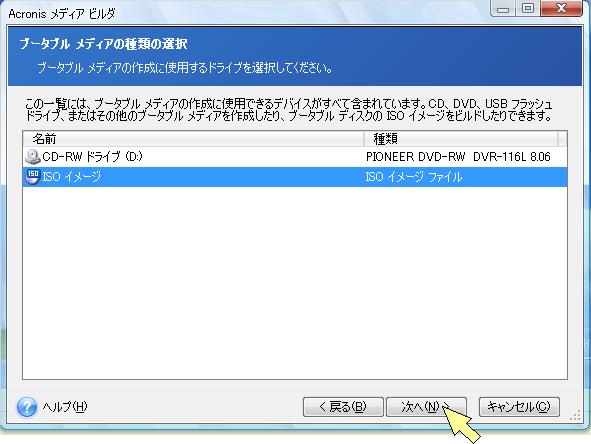Click the blue help question mark icon
This screenshot has width=591, height=444.
coord(27,407)
